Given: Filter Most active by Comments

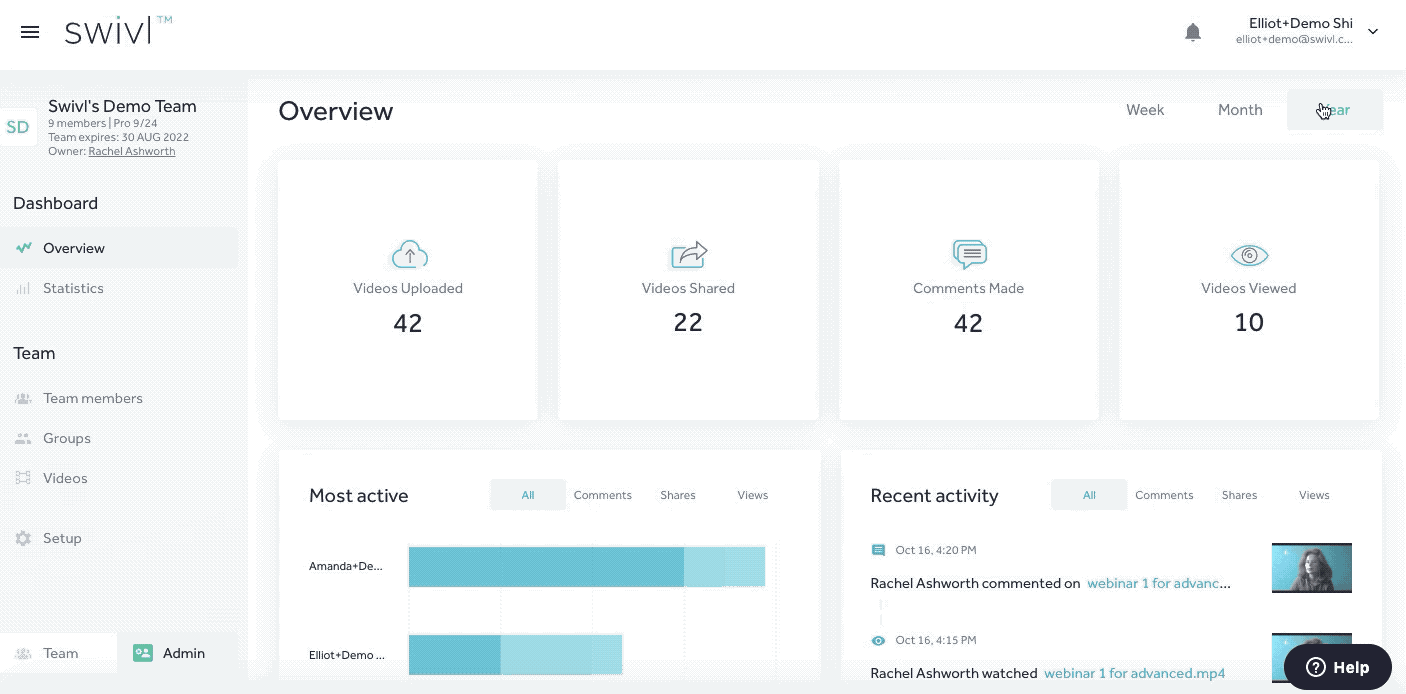Looking at the screenshot, I should [602, 495].
